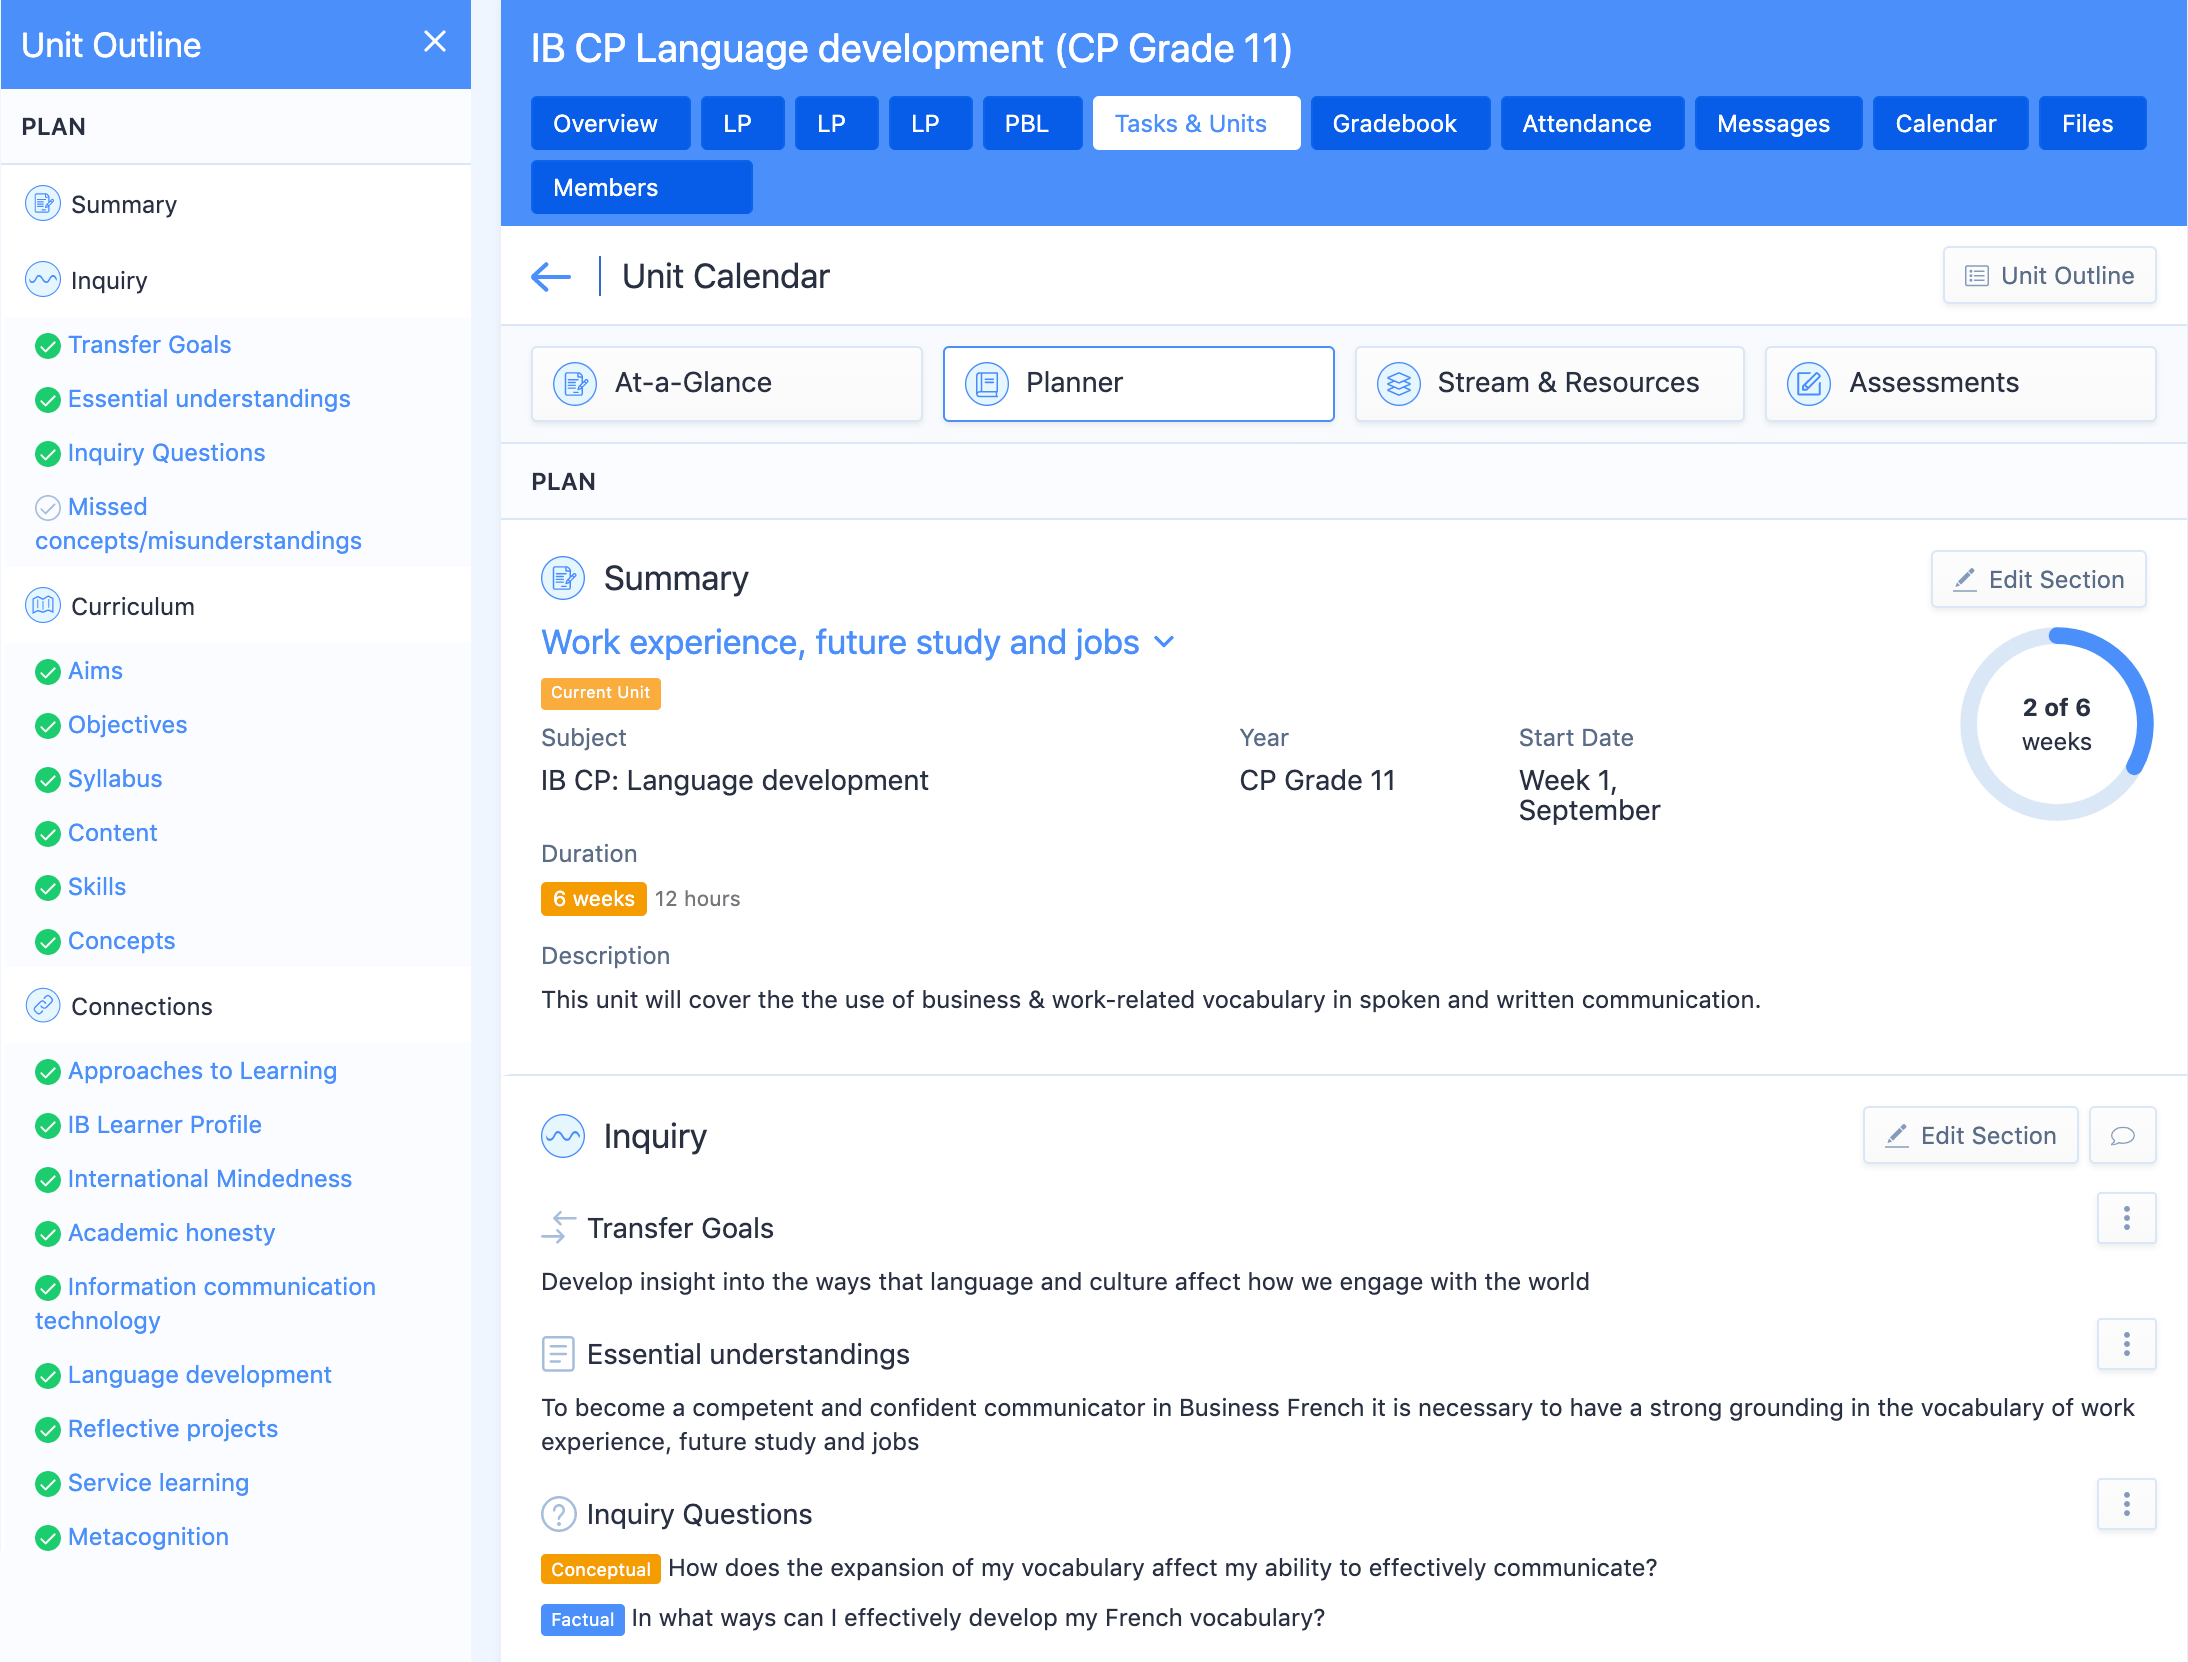The image size is (2188, 1662).
Task: Click the back arrow beside Unit Calendar
Action: click(x=551, y=277)
